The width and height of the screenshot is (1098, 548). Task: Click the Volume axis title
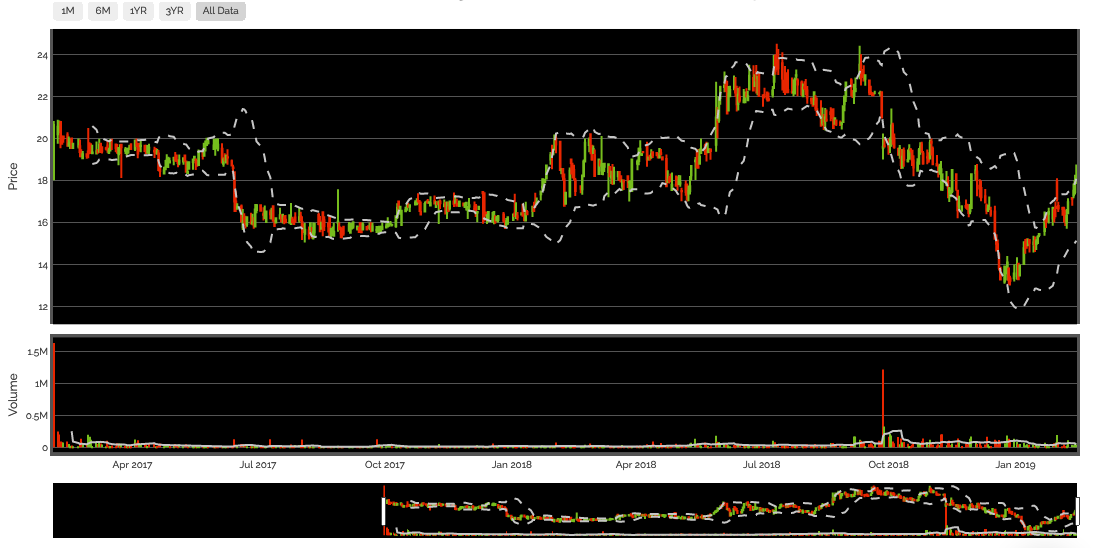coord(13,395)
